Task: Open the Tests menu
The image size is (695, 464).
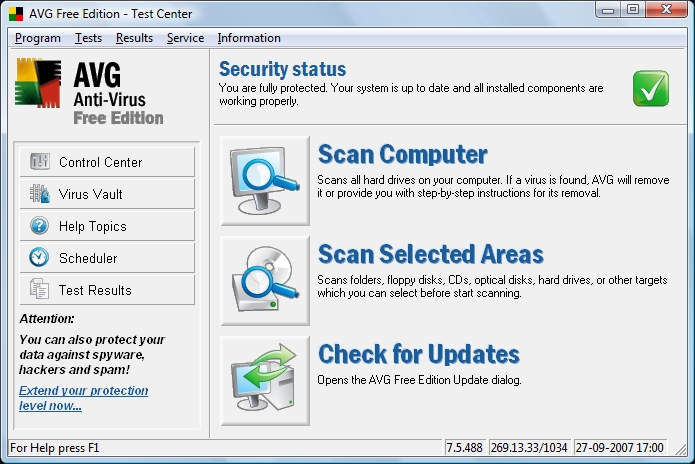Action: click(88, 38)
